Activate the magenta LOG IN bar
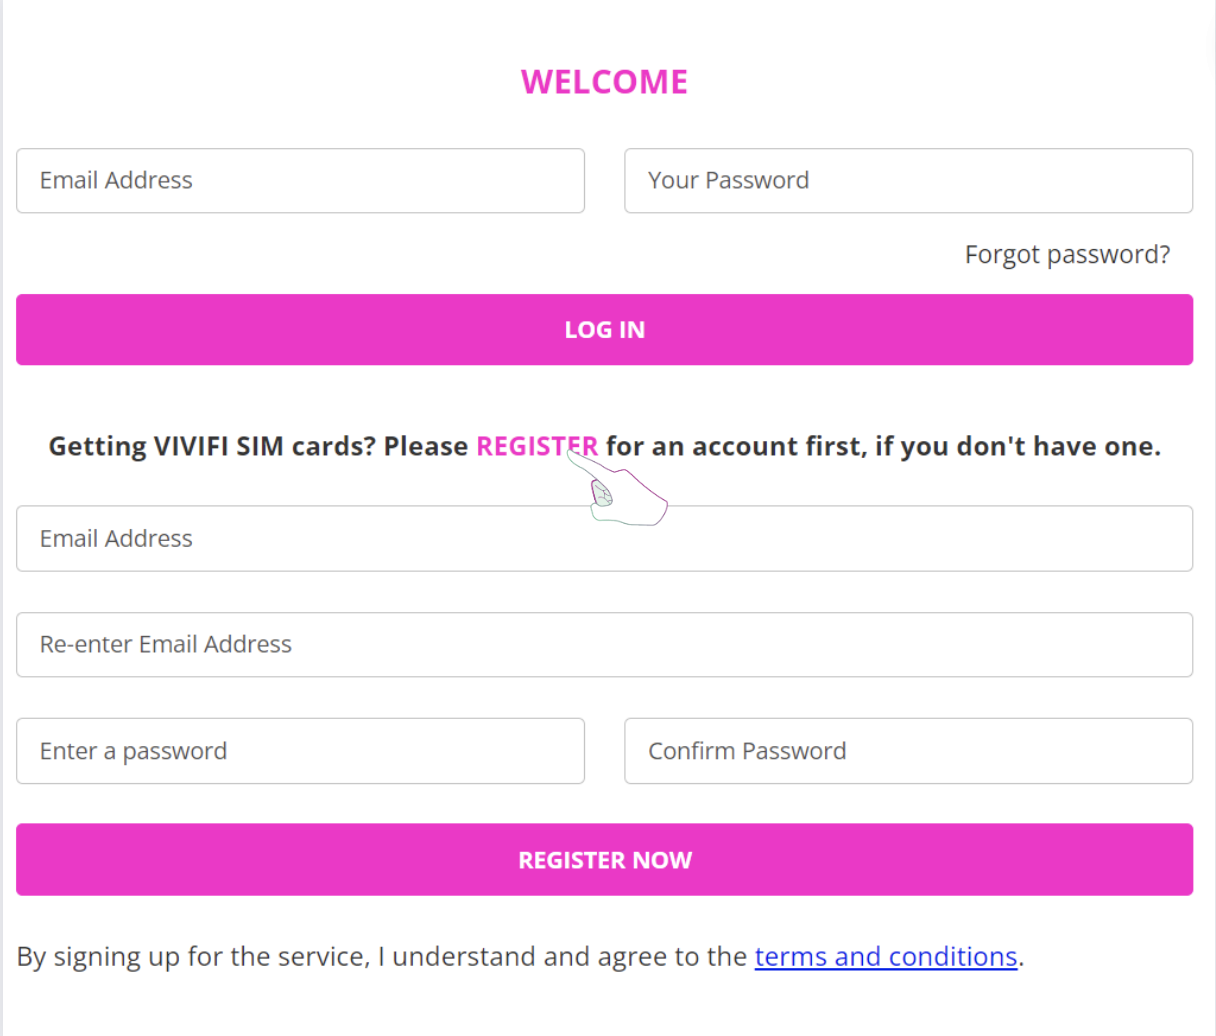This screenshot has height=1036, width=1216. pos(604,330)
